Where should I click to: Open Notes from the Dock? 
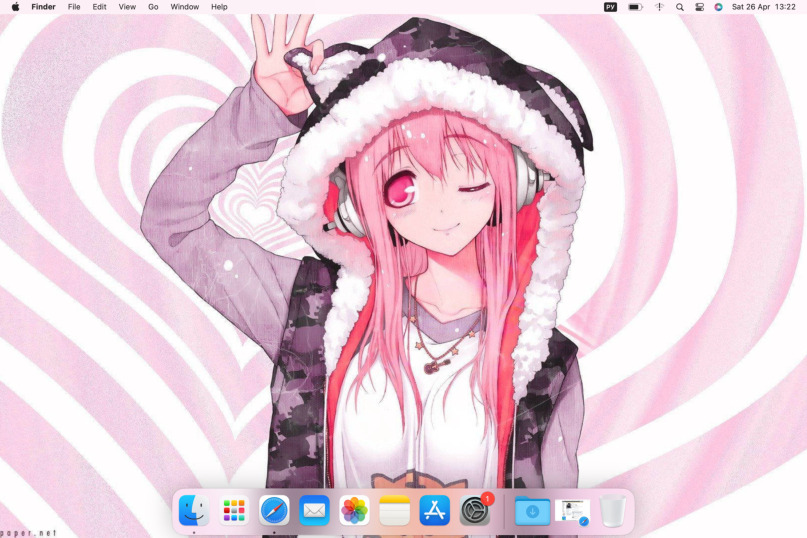click(x=394, y=510)
